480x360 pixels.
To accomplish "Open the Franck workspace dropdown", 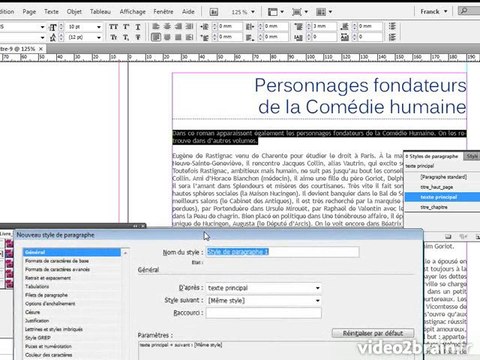I will point(446,12).
